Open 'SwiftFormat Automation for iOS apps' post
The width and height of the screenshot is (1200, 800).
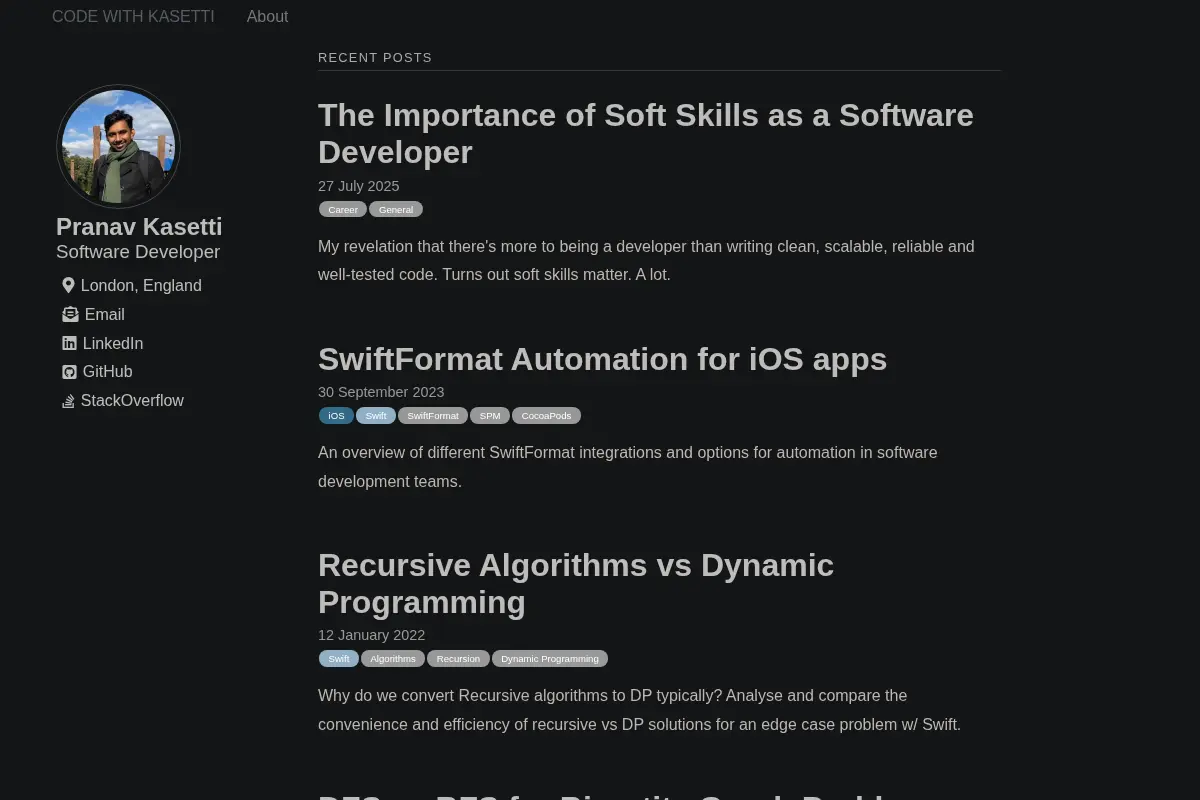point(602,359)
